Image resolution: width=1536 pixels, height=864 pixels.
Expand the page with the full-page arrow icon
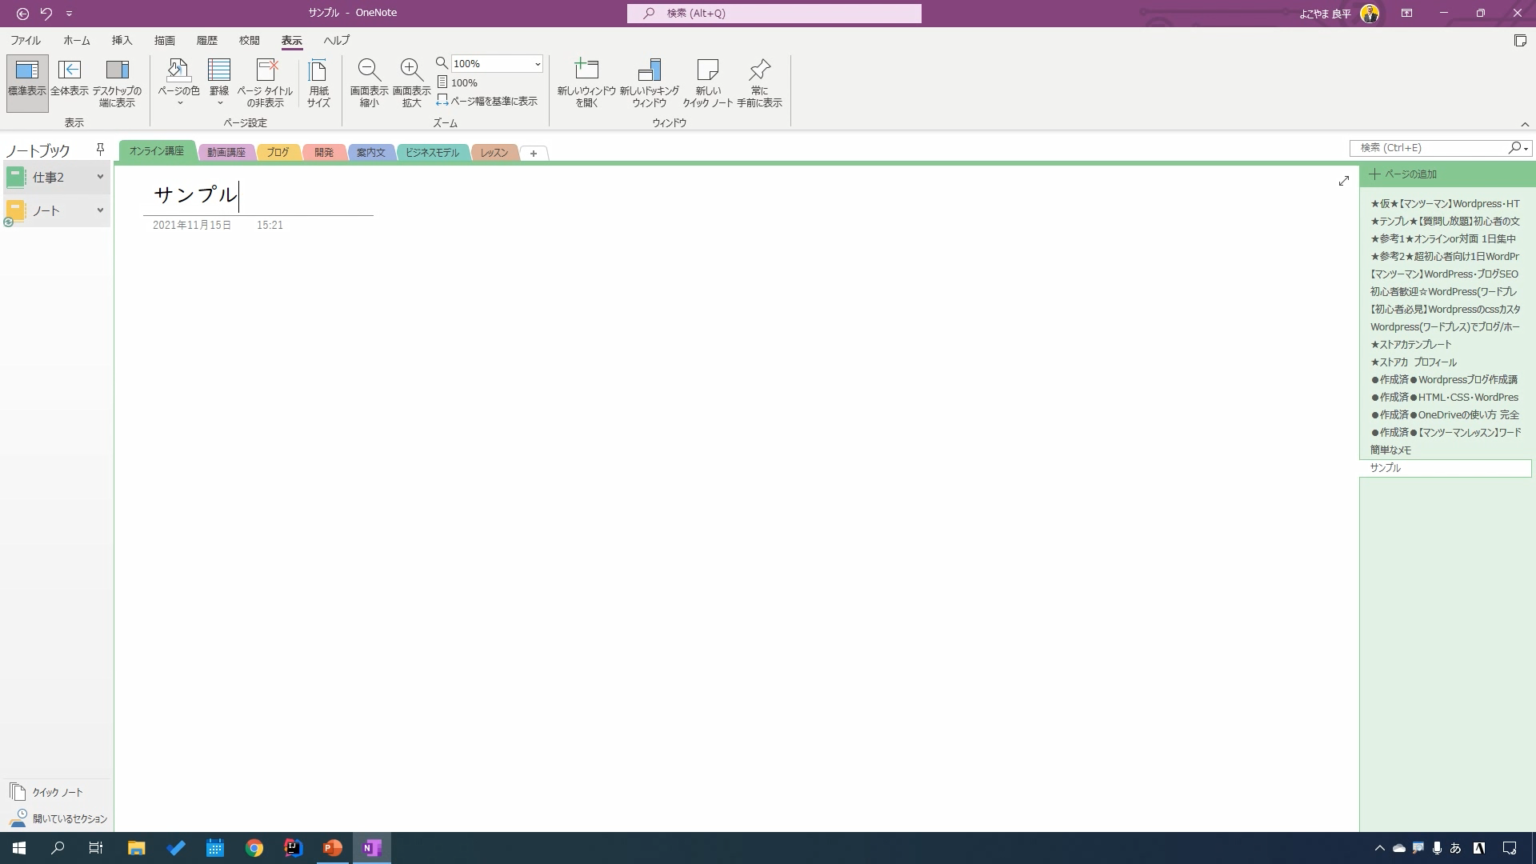click(1344, 181)
